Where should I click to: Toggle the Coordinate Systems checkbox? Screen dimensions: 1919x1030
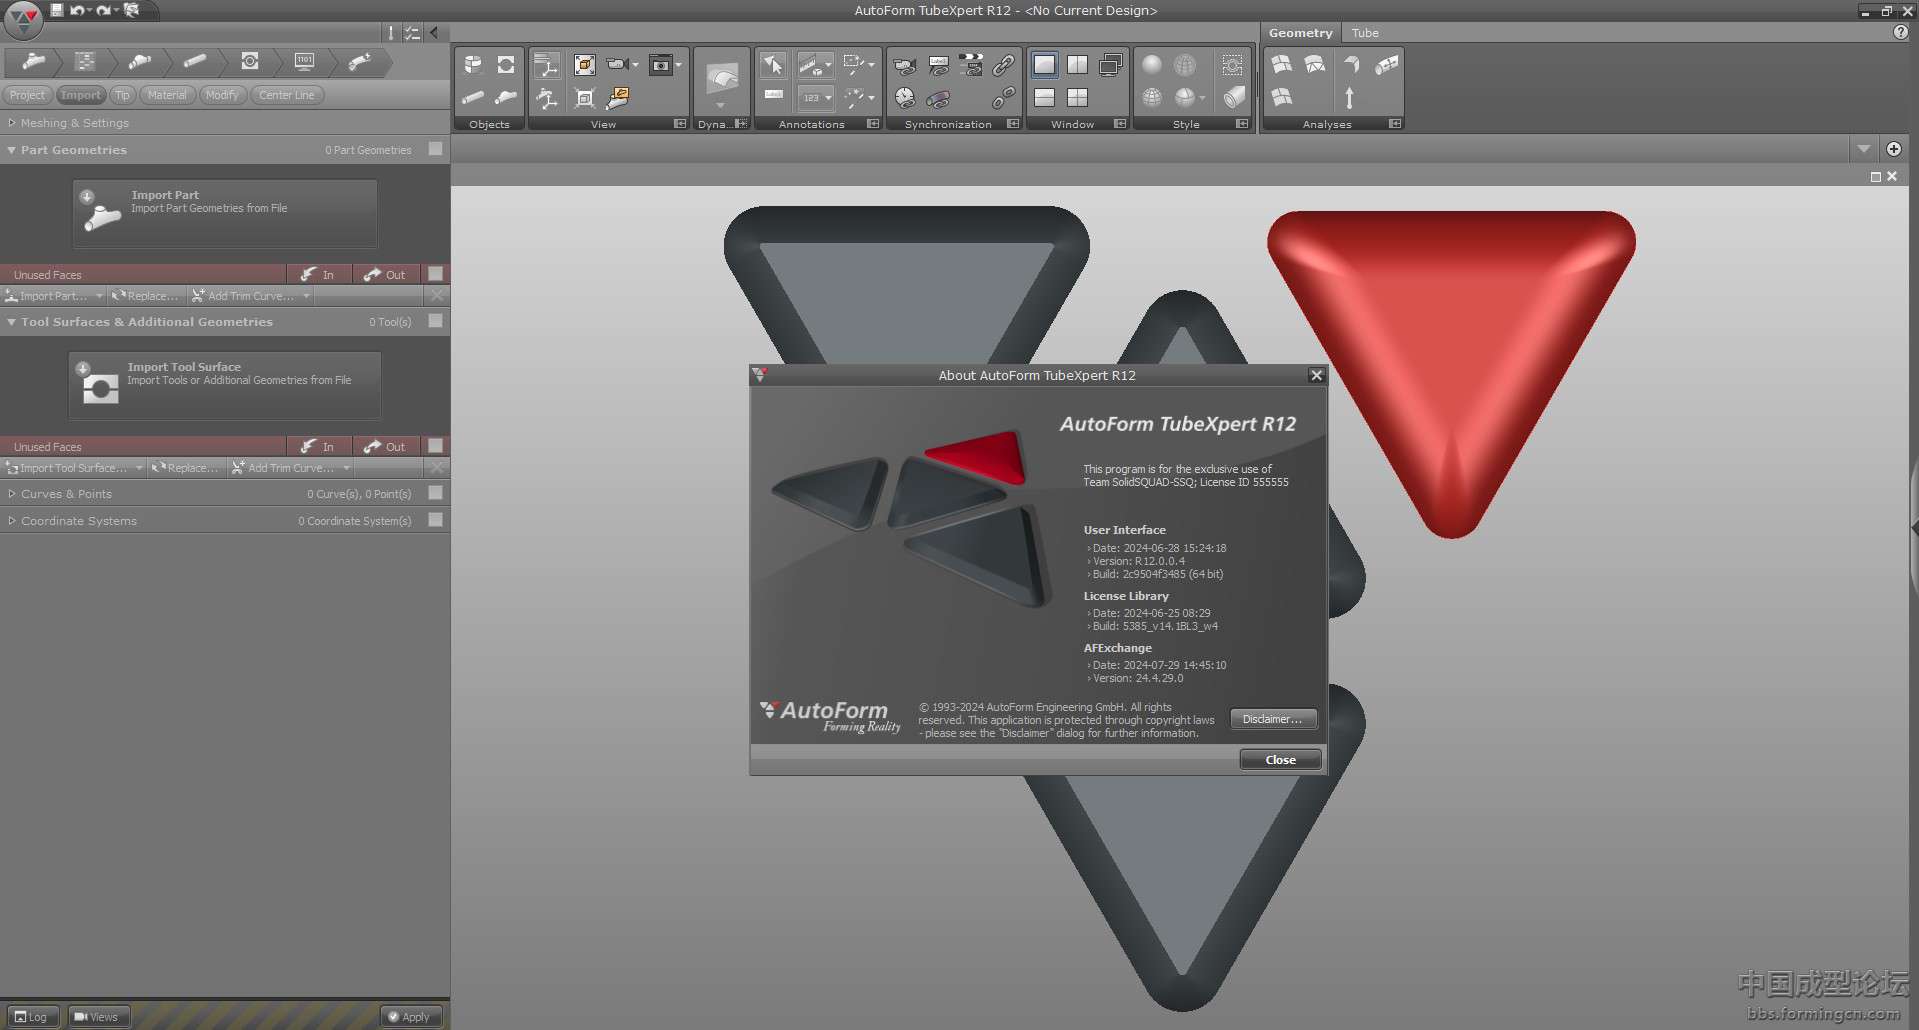click(x=435, y=520)
